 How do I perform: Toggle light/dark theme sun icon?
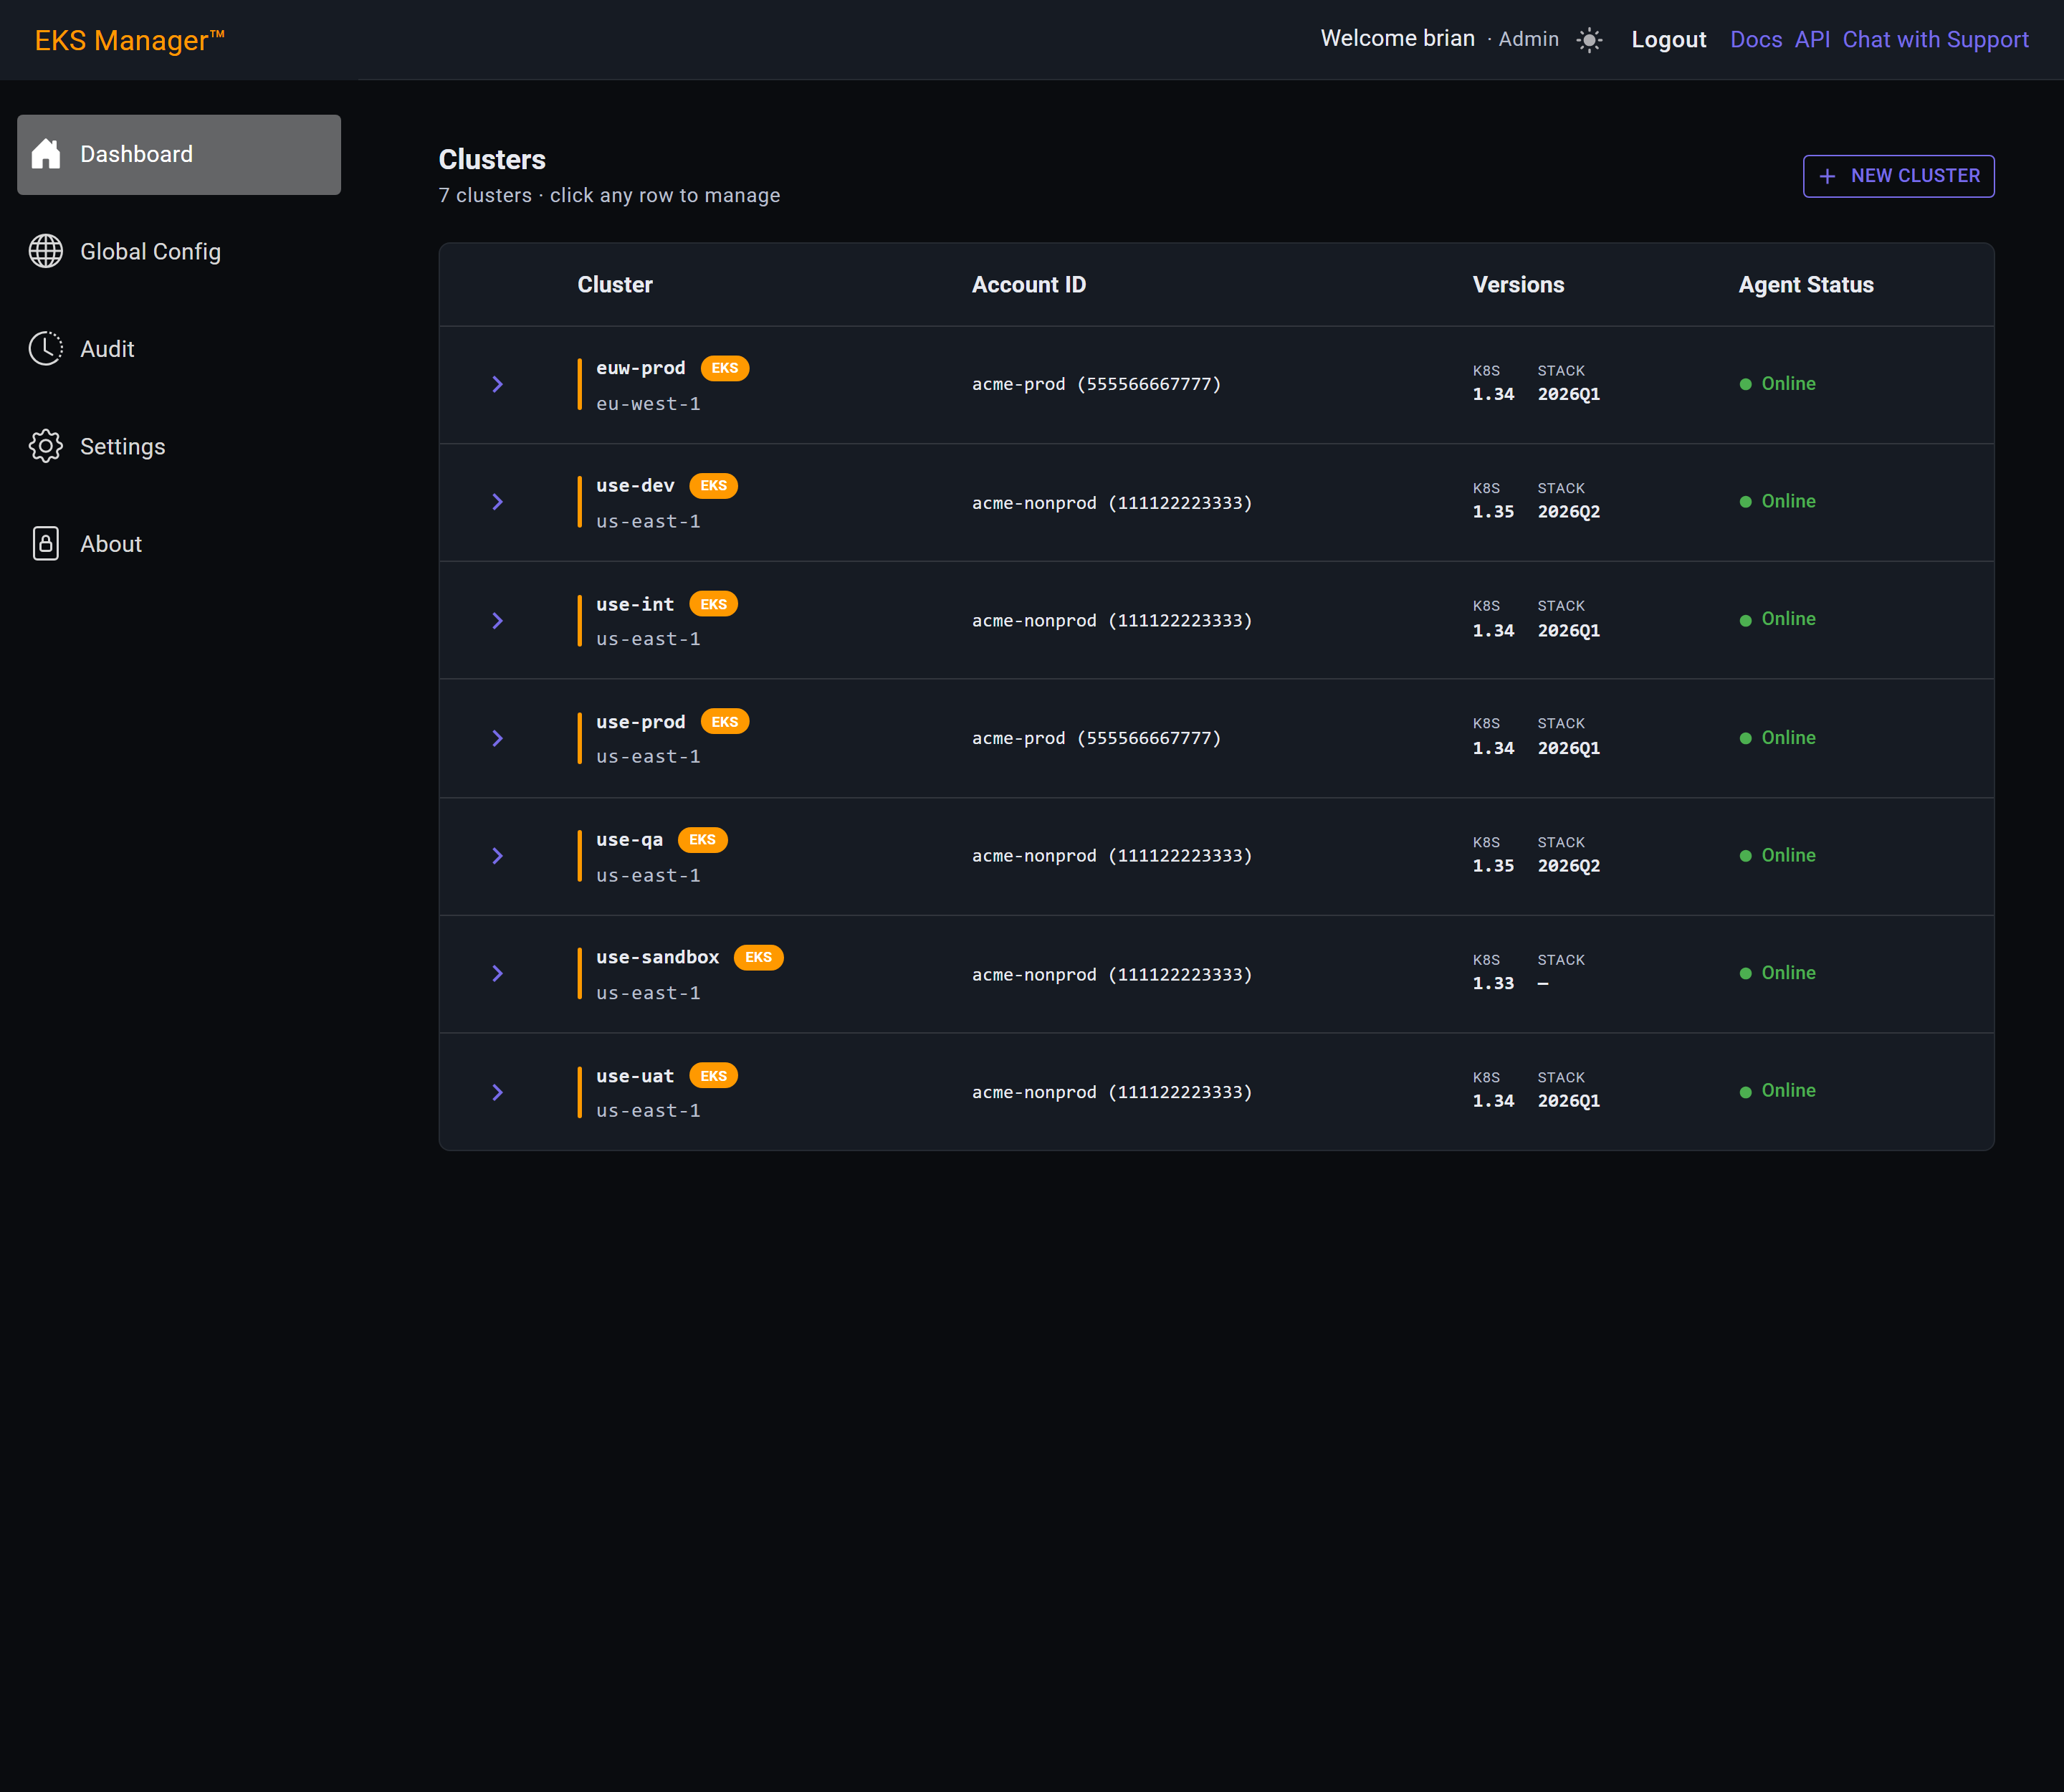[x=1589, y=40]
